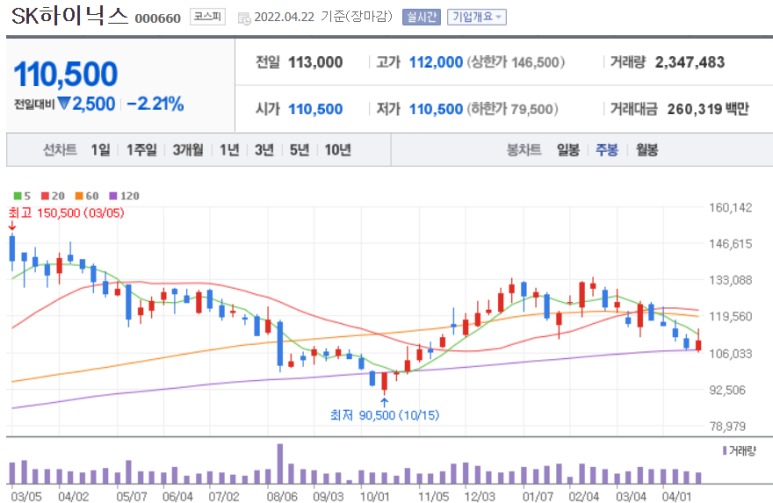Switch to 일봉 daily candle chart
Image resolution: width=773 pixels, height=503 pixels.
click(x=568, y=150)
